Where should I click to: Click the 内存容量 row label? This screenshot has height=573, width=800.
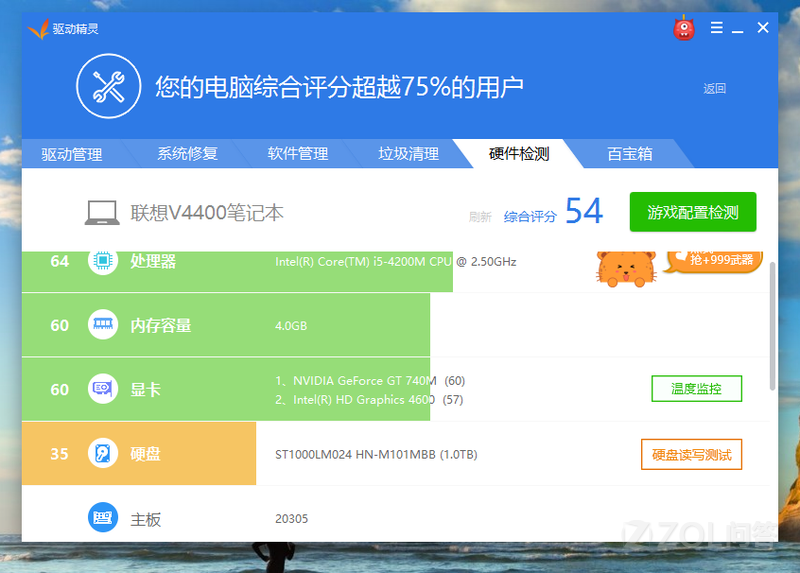pyautogui.click(x=161, y=326)
